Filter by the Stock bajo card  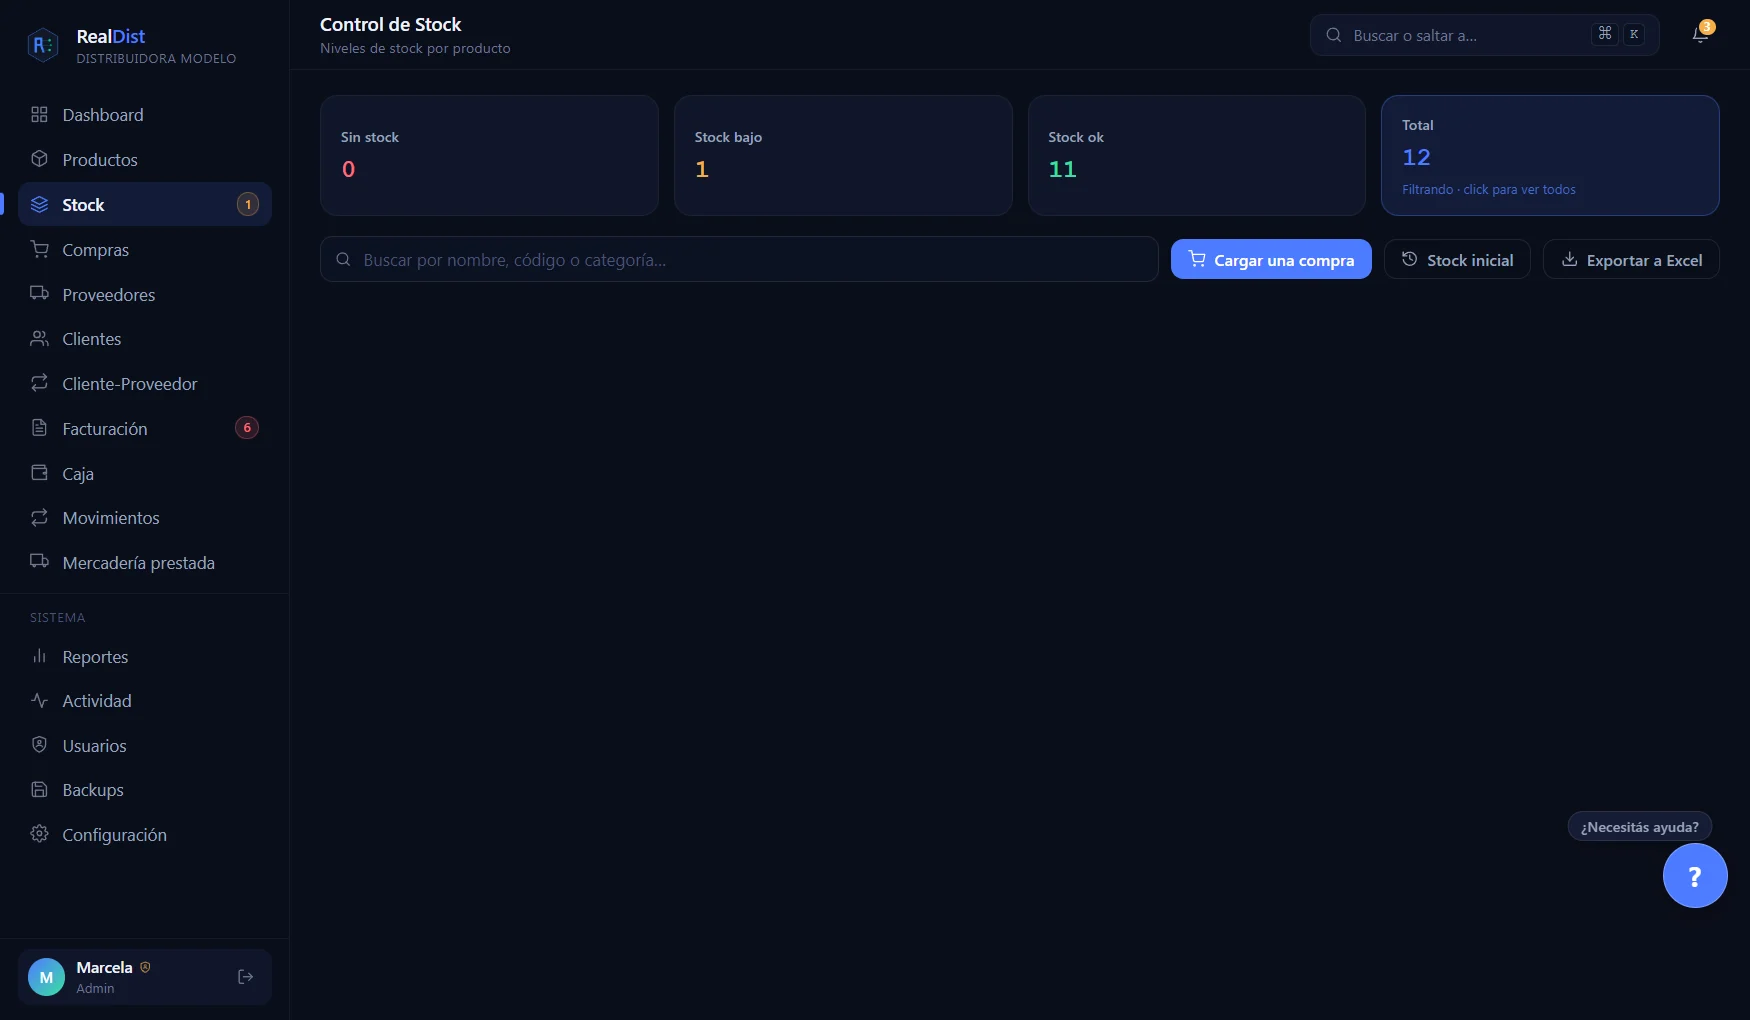pos(843,155)
